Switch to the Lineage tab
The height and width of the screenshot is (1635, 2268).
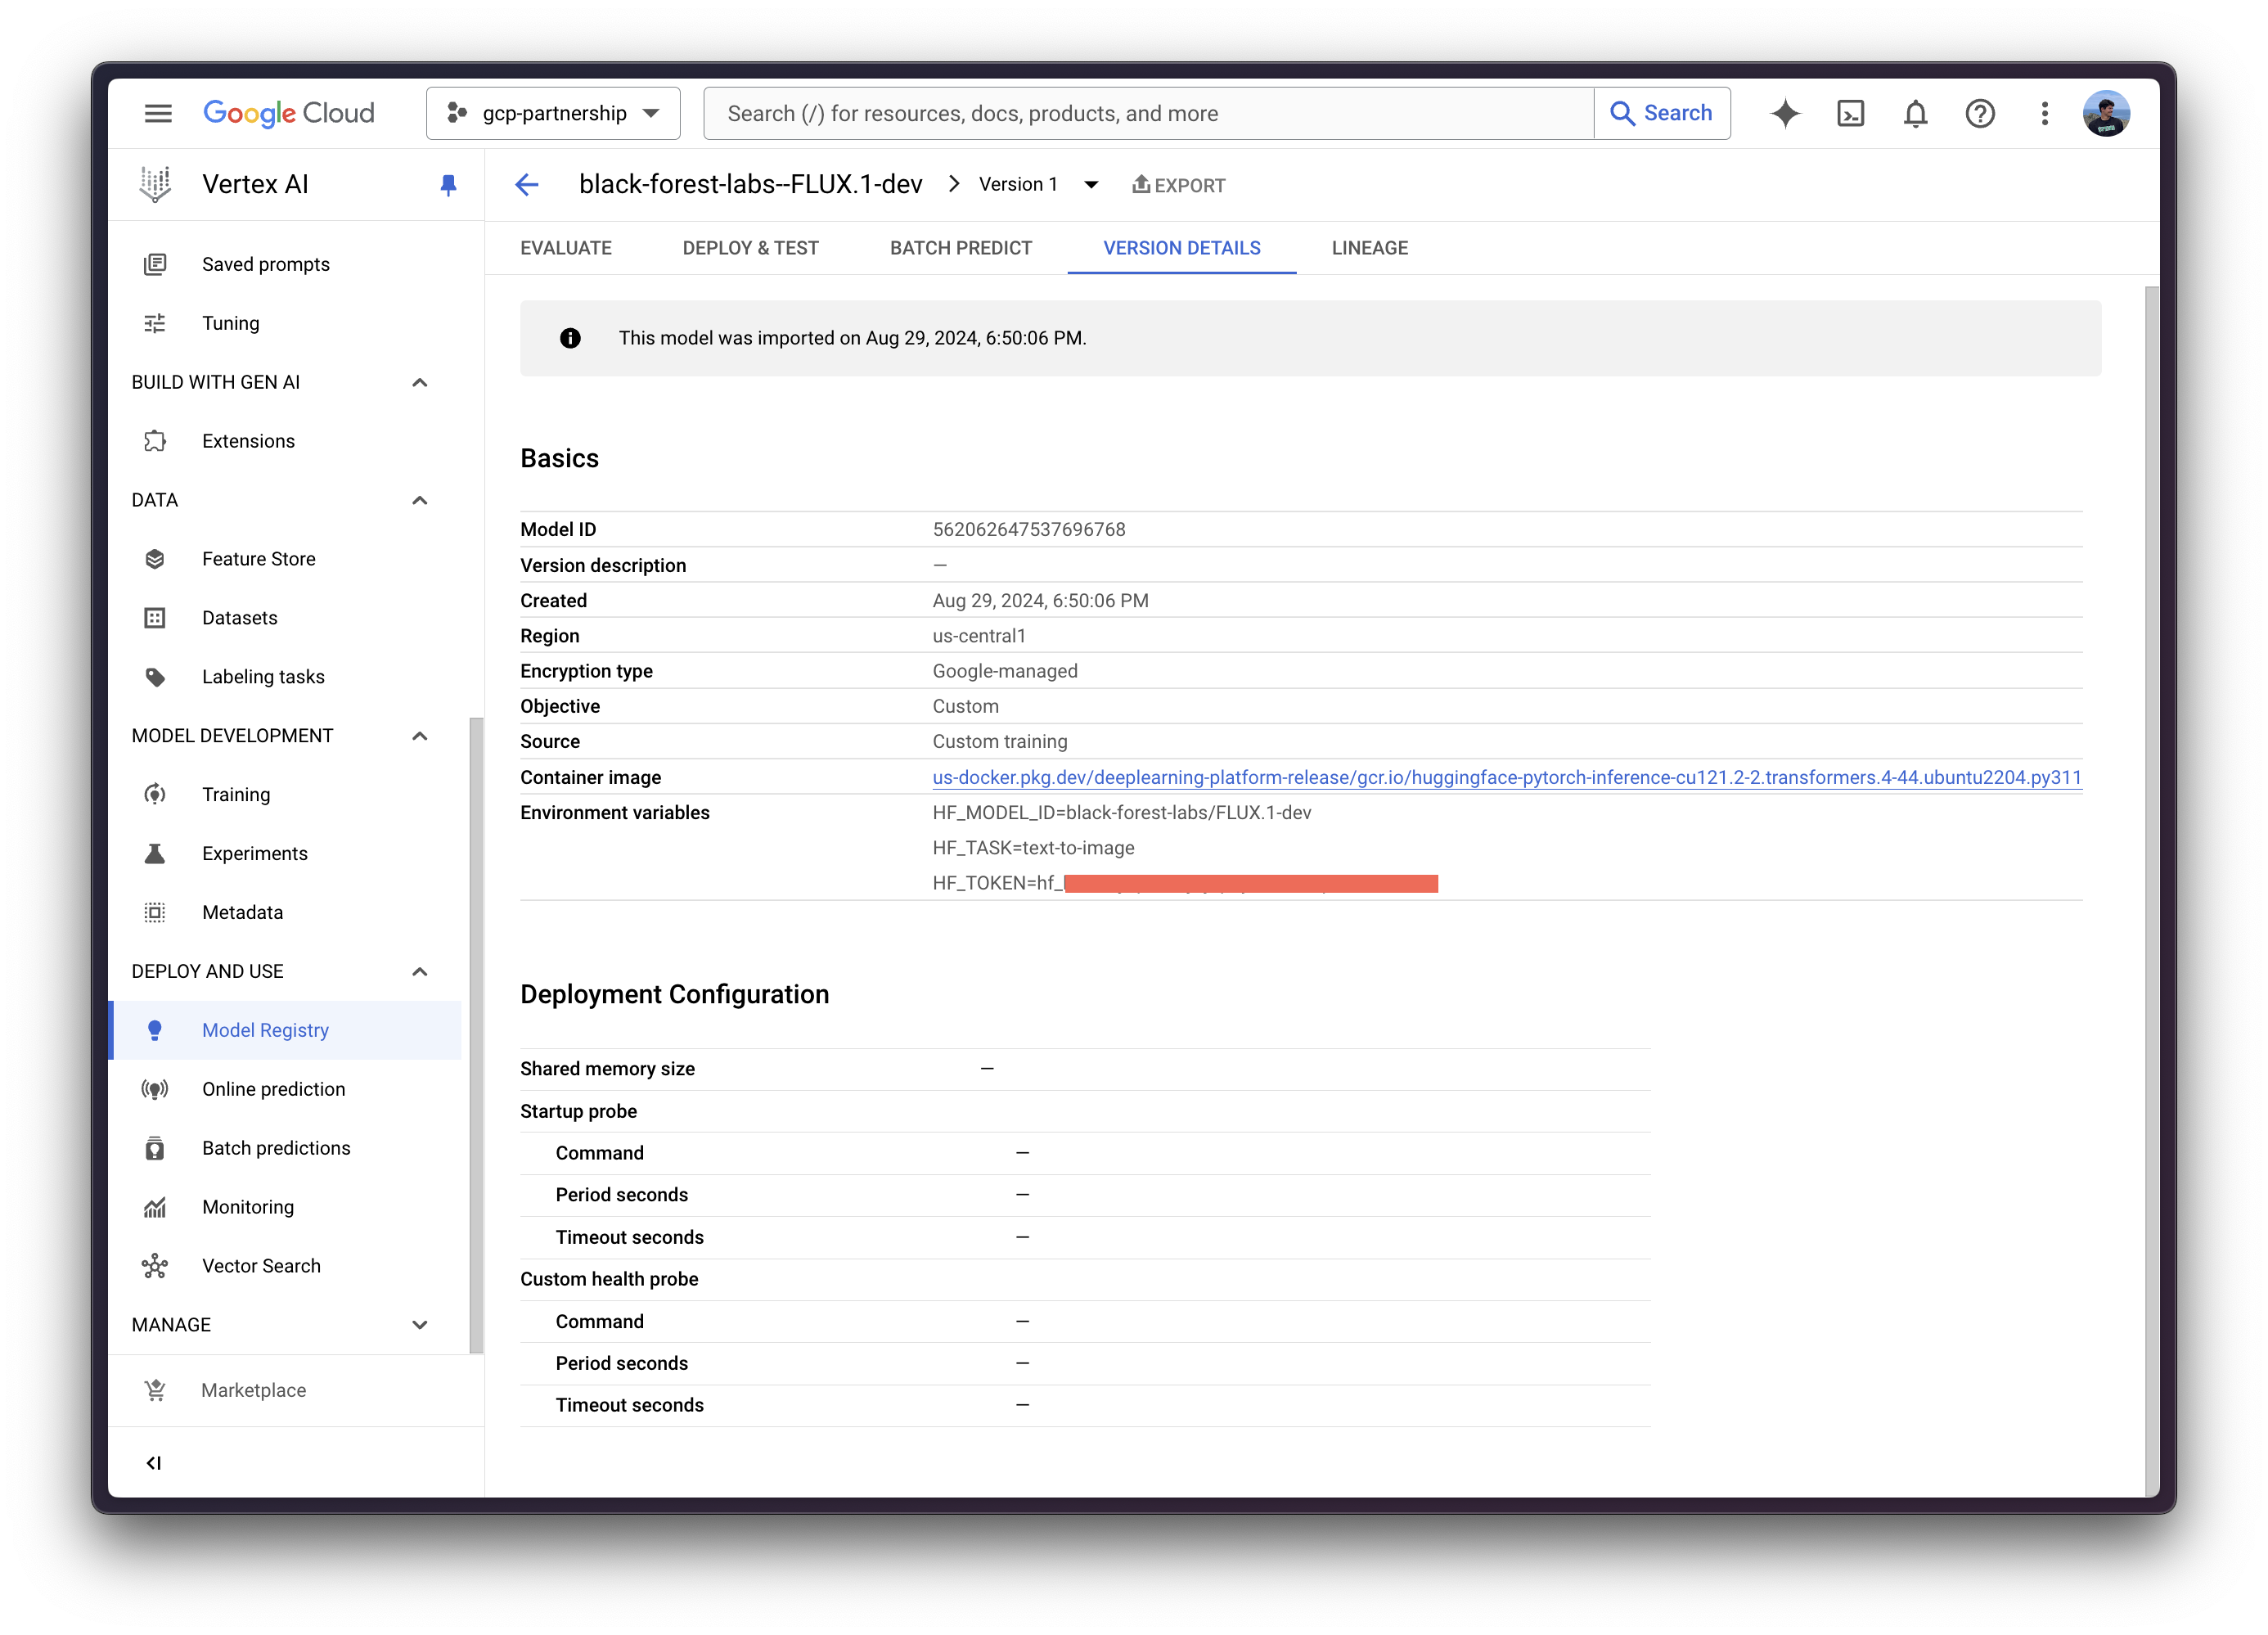pos(1369,248)
